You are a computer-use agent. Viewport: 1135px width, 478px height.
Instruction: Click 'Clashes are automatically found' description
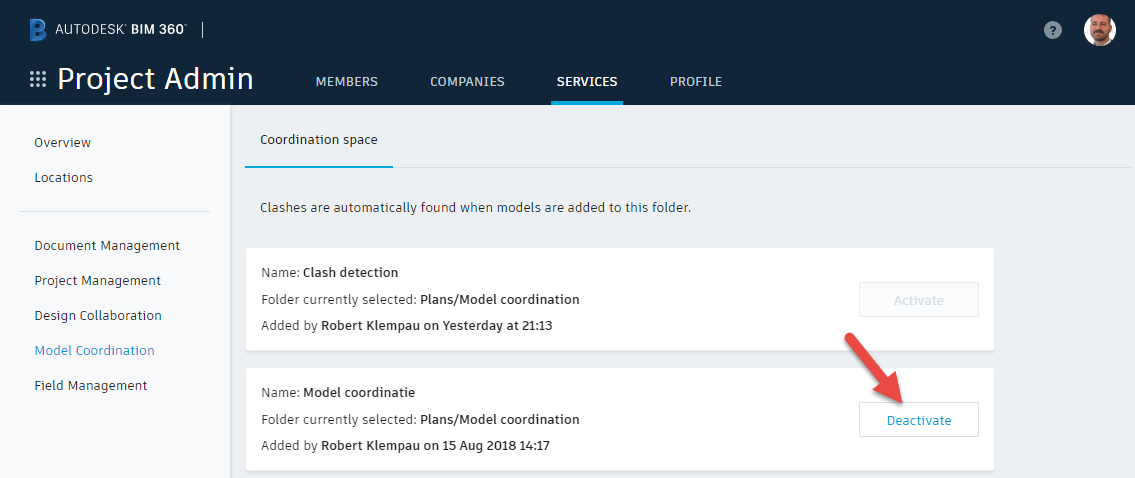click(476, 208)
